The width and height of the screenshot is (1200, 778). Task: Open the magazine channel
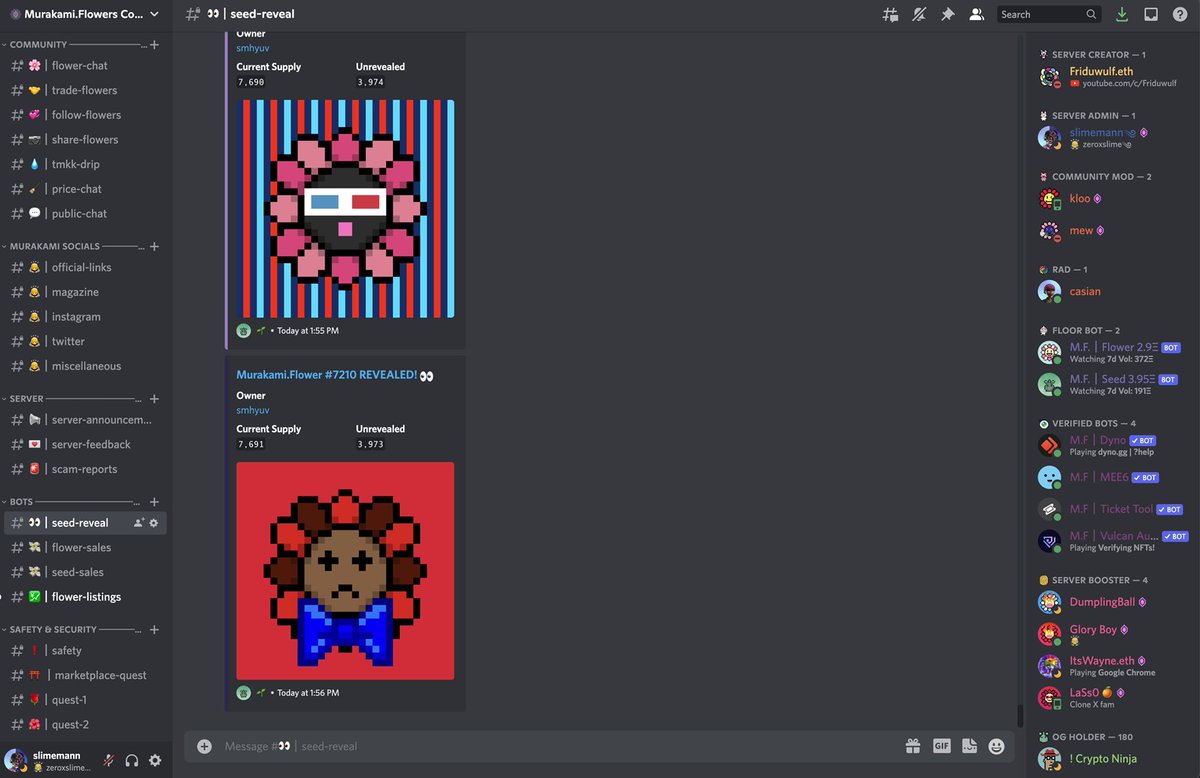pyautogui.click(x=86, y=292)
